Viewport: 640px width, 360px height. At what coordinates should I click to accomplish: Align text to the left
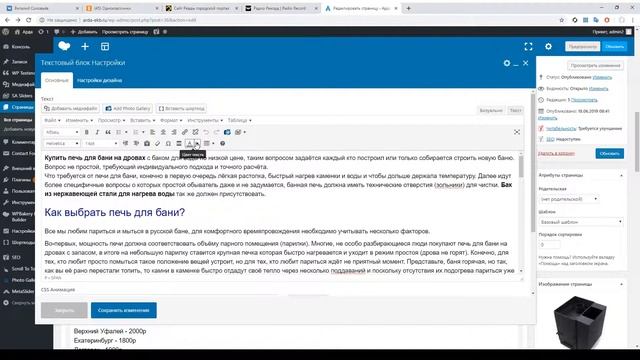(153, 132)
